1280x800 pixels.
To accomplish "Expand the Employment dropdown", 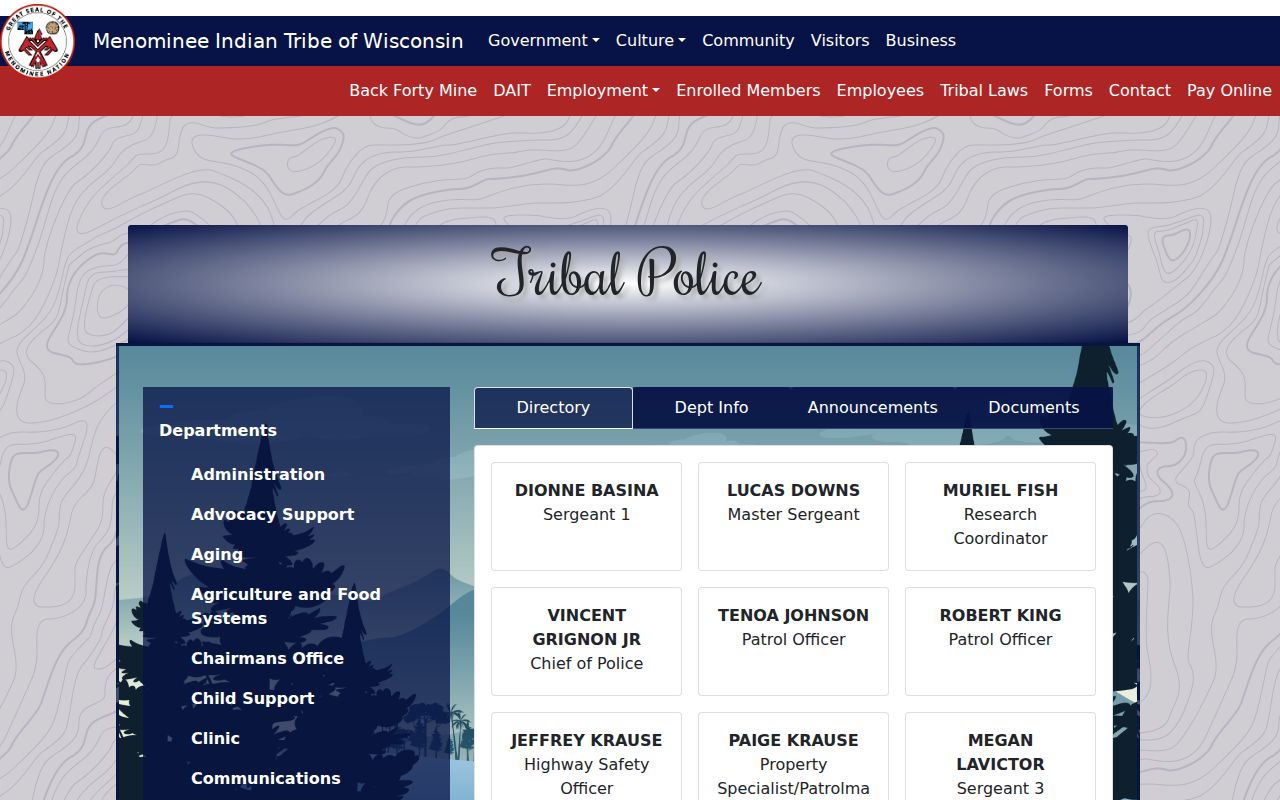I will [x=603, y=90].
